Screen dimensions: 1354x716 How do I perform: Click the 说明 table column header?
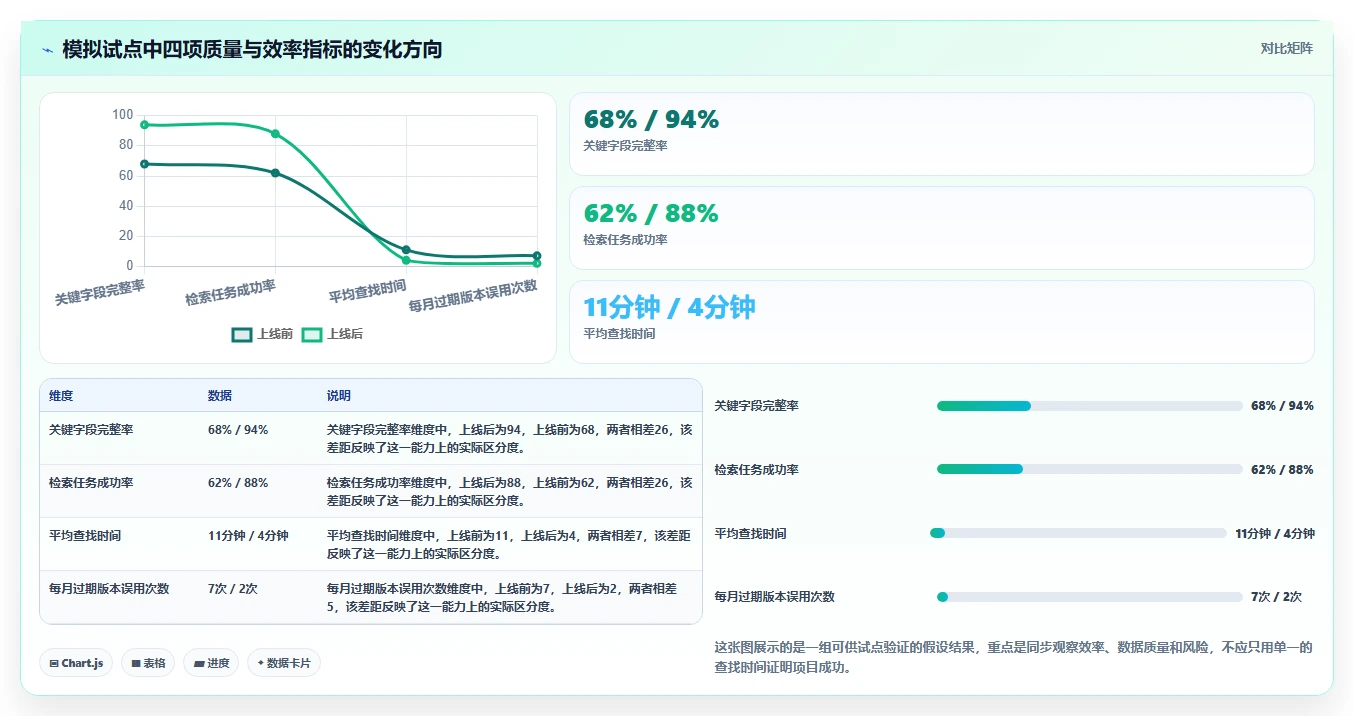click(339, 396)
